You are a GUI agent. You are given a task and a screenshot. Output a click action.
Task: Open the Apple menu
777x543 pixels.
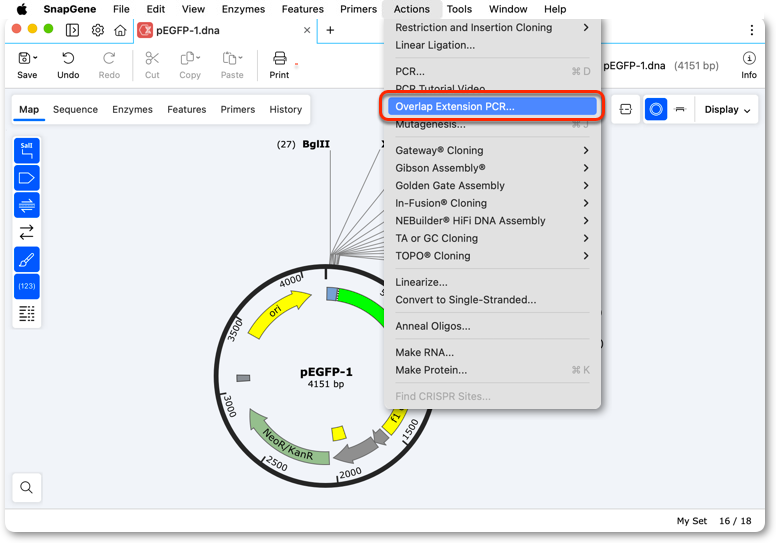tap(22, 9)
